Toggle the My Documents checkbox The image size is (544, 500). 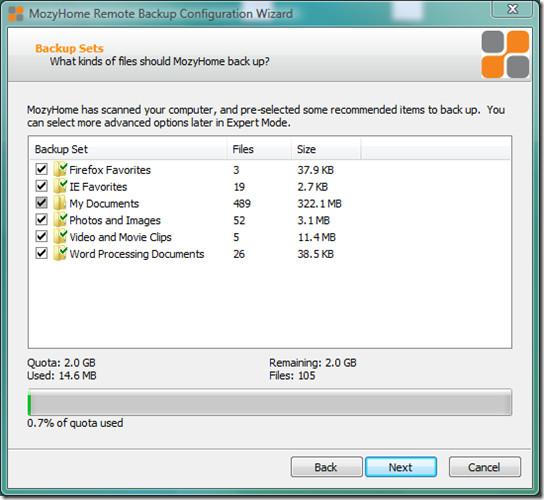pos(41,203)
